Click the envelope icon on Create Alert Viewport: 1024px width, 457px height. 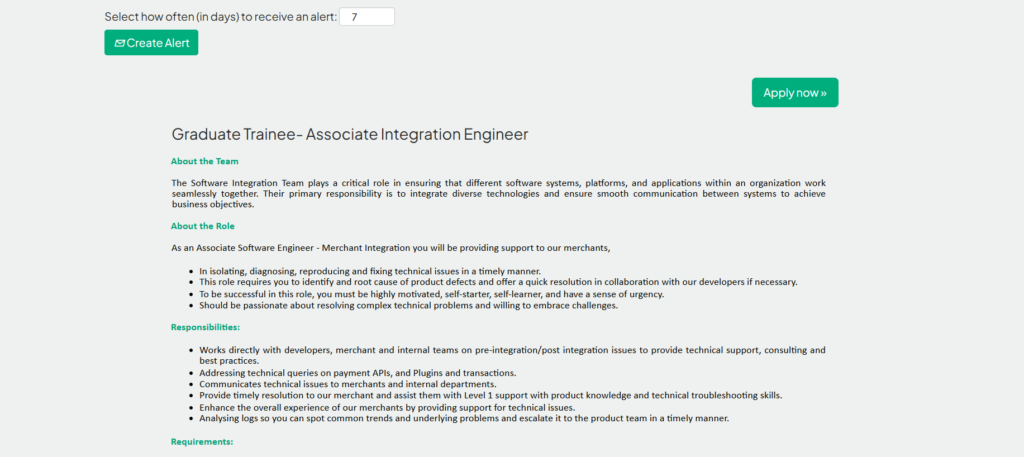[x=119, y=43]
